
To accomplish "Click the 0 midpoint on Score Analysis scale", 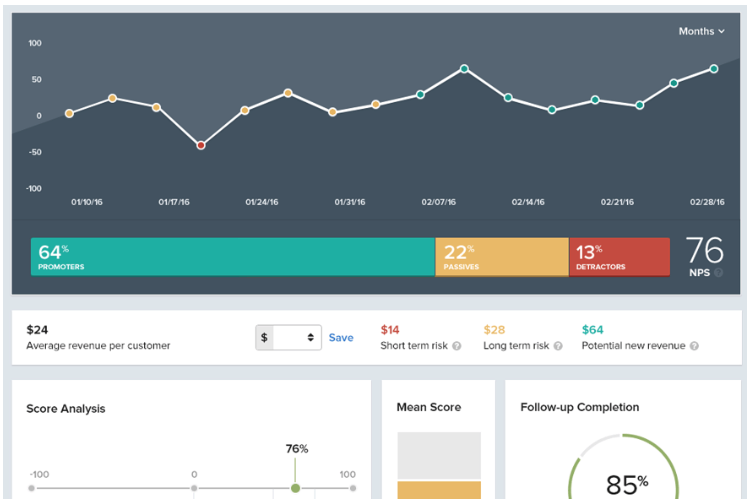I will (194, 488).
